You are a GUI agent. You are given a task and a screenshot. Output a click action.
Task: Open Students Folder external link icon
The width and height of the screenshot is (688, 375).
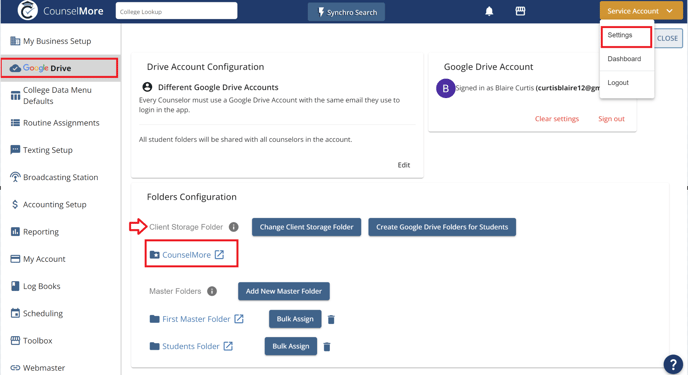tap(228, 346)
